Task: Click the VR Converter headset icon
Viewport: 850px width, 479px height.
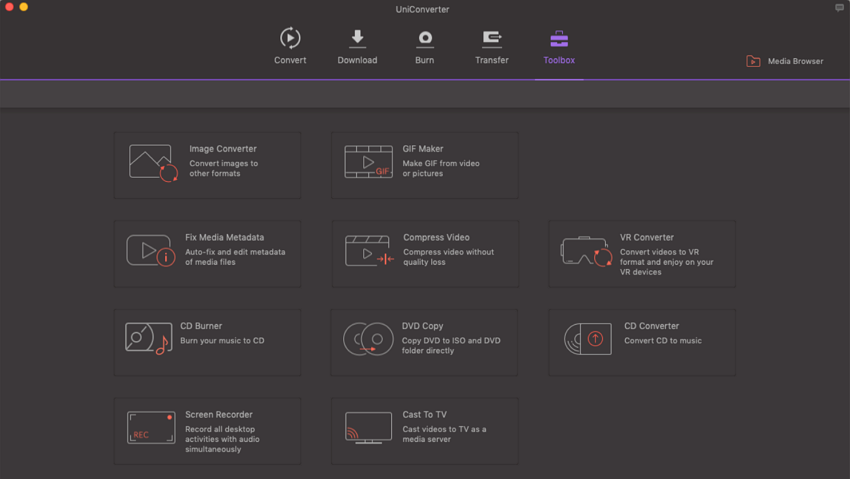Action: 587,251
